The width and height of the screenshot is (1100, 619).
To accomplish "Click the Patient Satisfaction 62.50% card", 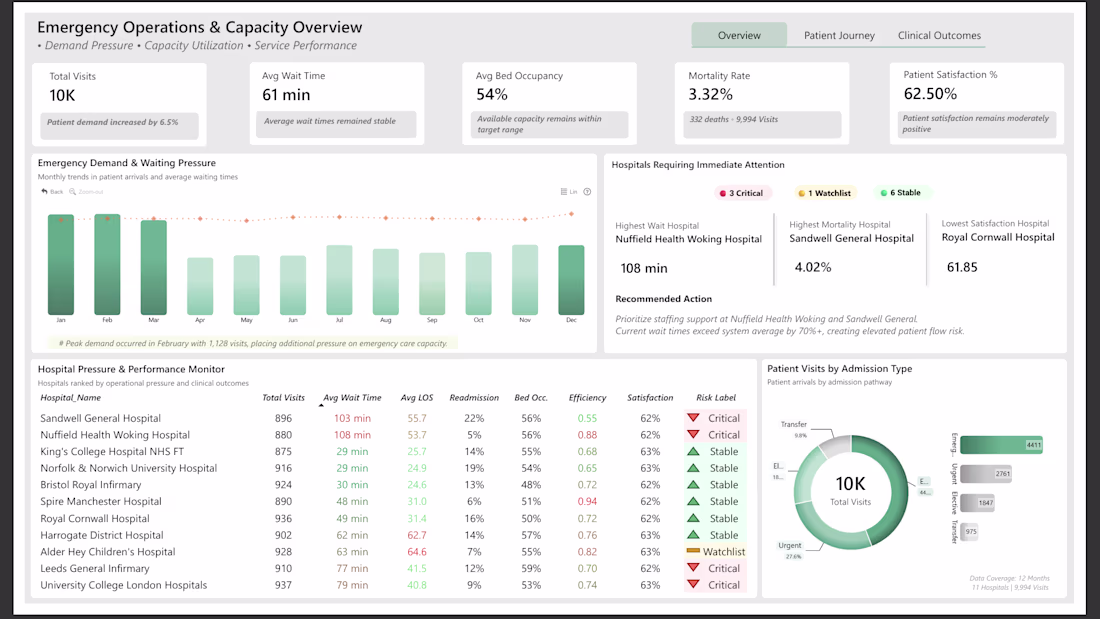I will pyautogui.click(x=977, y=104).
